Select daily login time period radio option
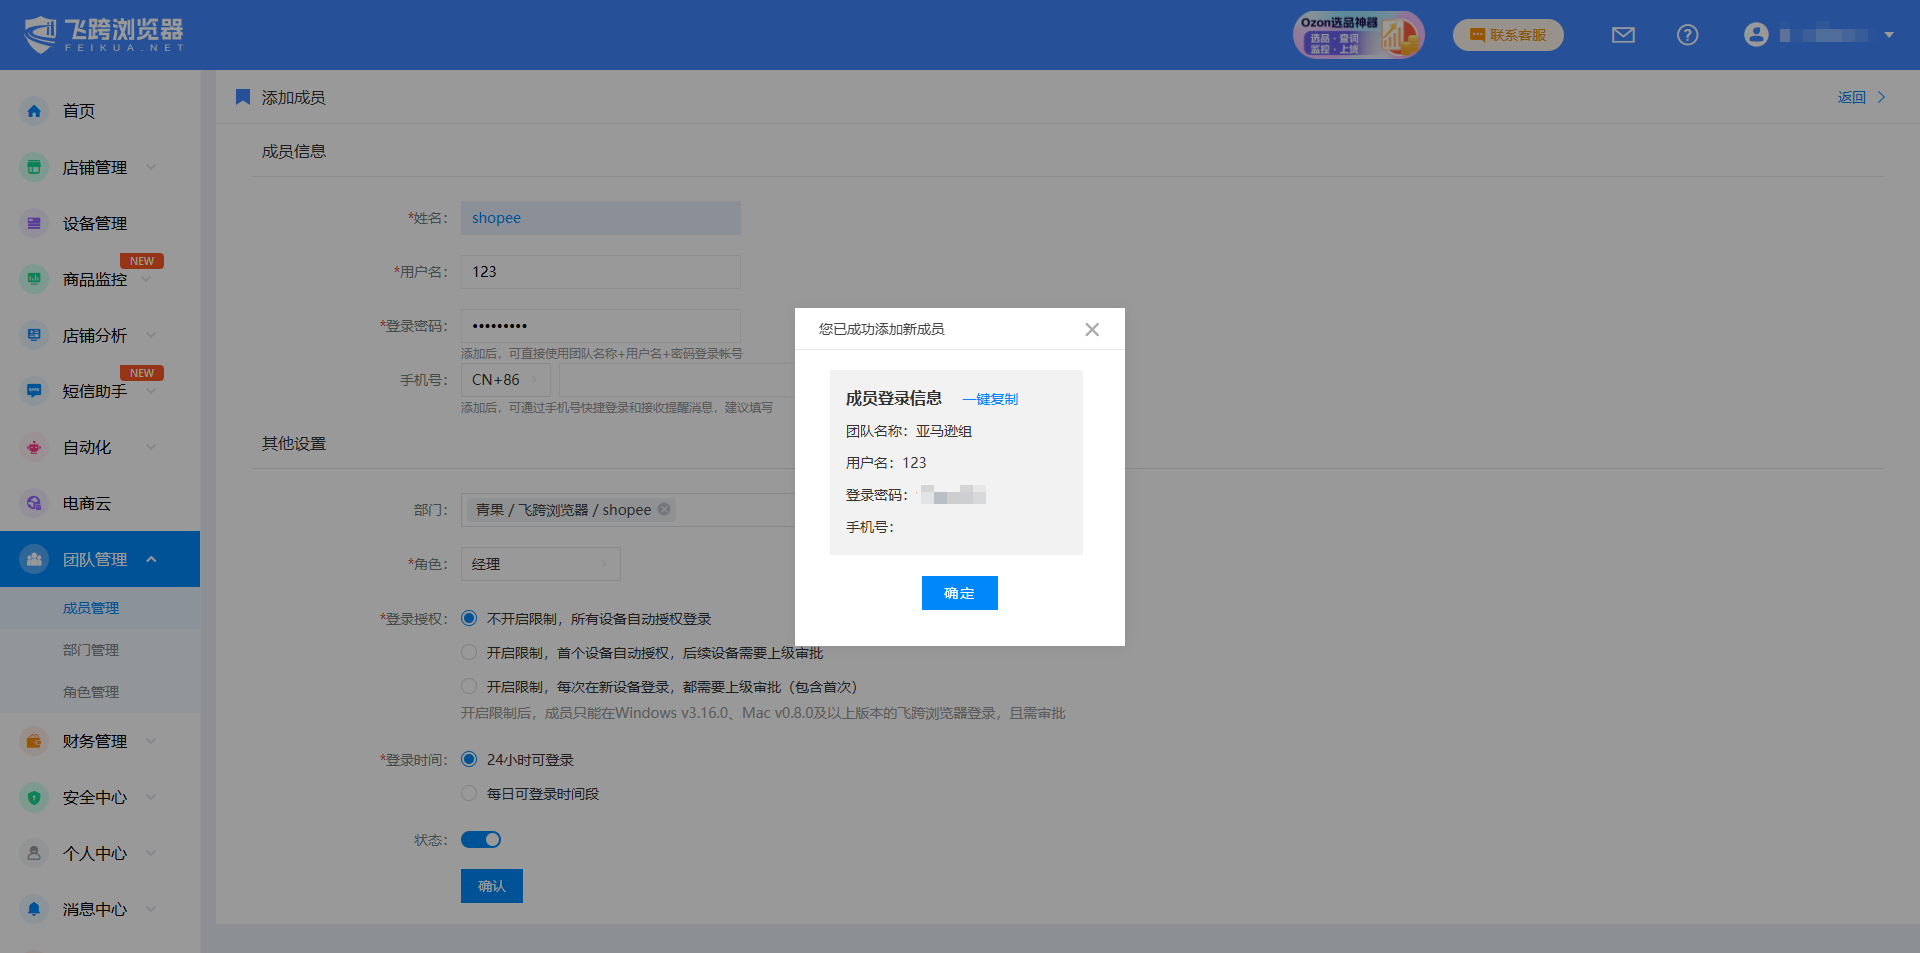 point(469,794)
